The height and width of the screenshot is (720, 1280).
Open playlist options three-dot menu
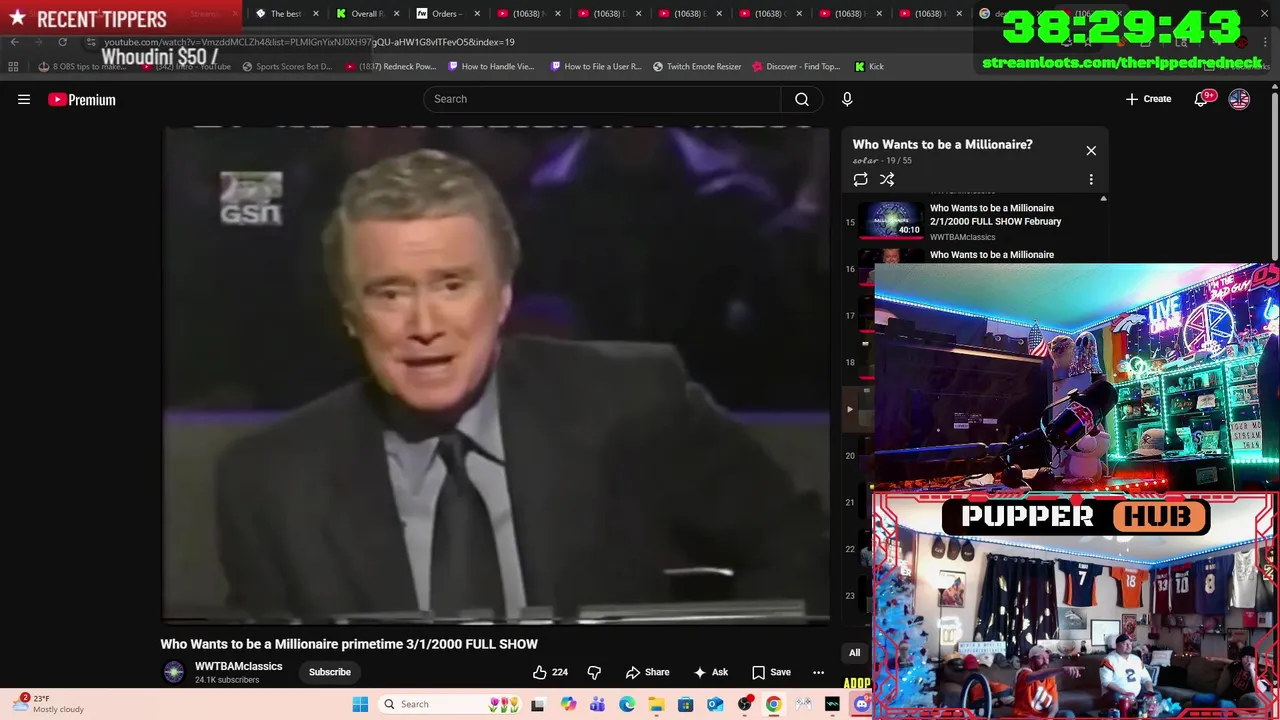click(1091, 180)
